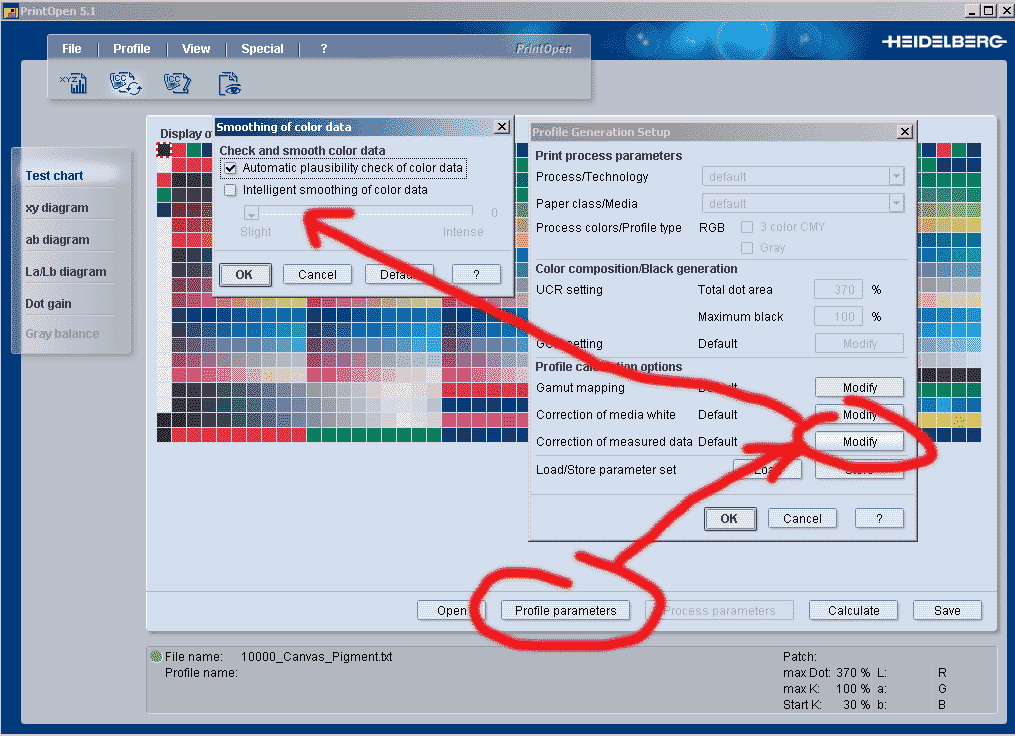Modify the Correction of measured data setting
Screen dimensions: 1015x736
[860, 441]
